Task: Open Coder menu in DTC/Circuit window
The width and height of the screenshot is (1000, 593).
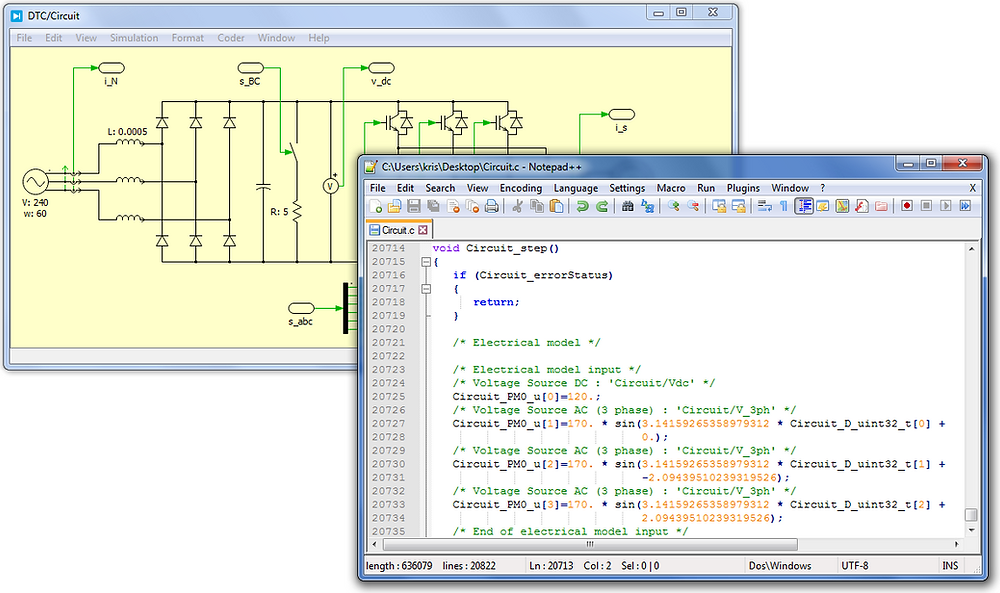Action: pos(231,38)
